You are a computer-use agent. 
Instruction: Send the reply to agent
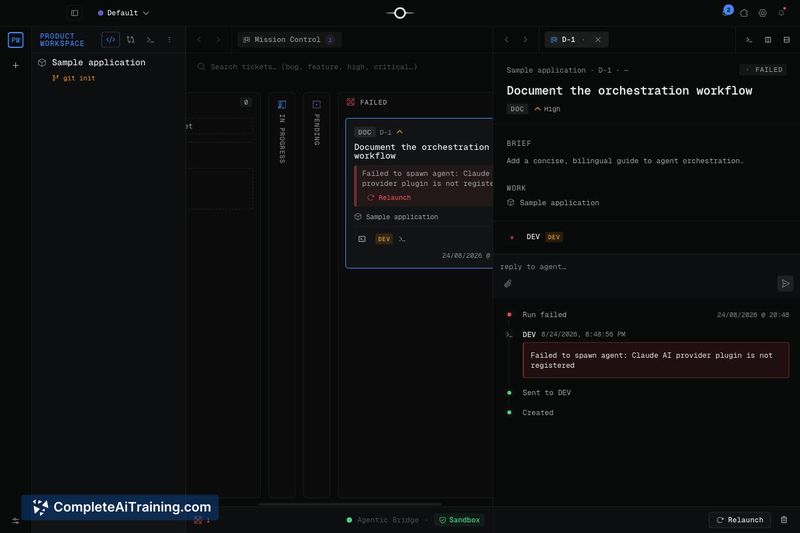(x=785, y=284)
